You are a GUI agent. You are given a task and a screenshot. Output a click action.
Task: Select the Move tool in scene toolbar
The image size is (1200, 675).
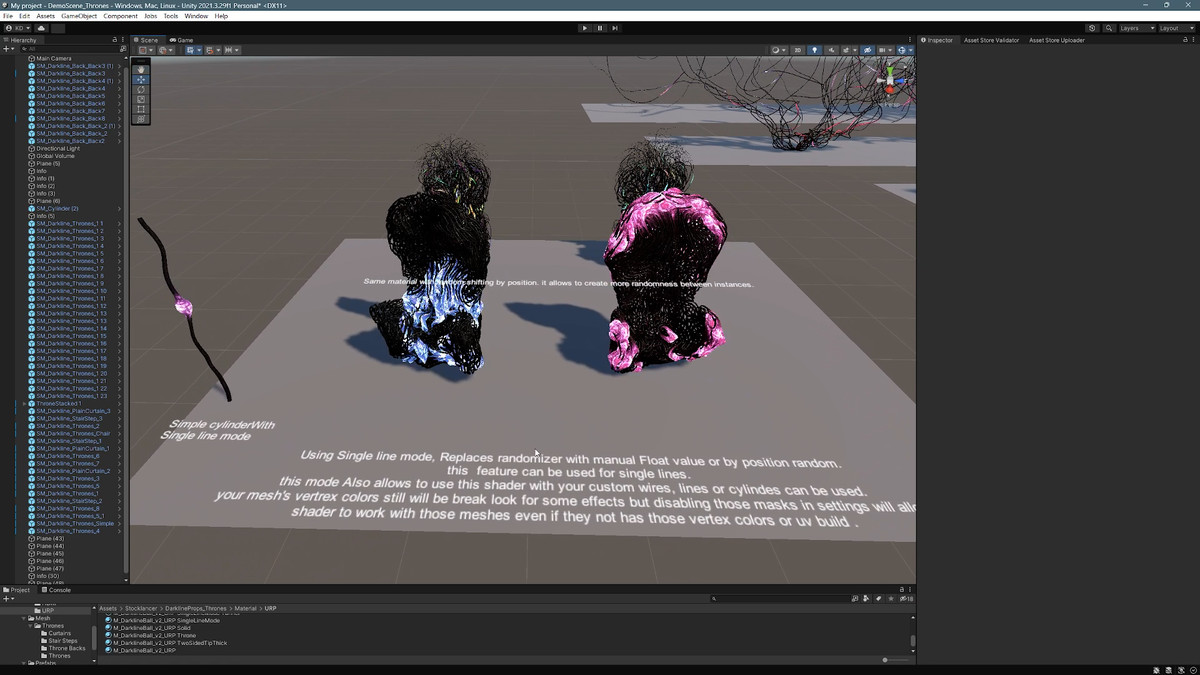141,80
